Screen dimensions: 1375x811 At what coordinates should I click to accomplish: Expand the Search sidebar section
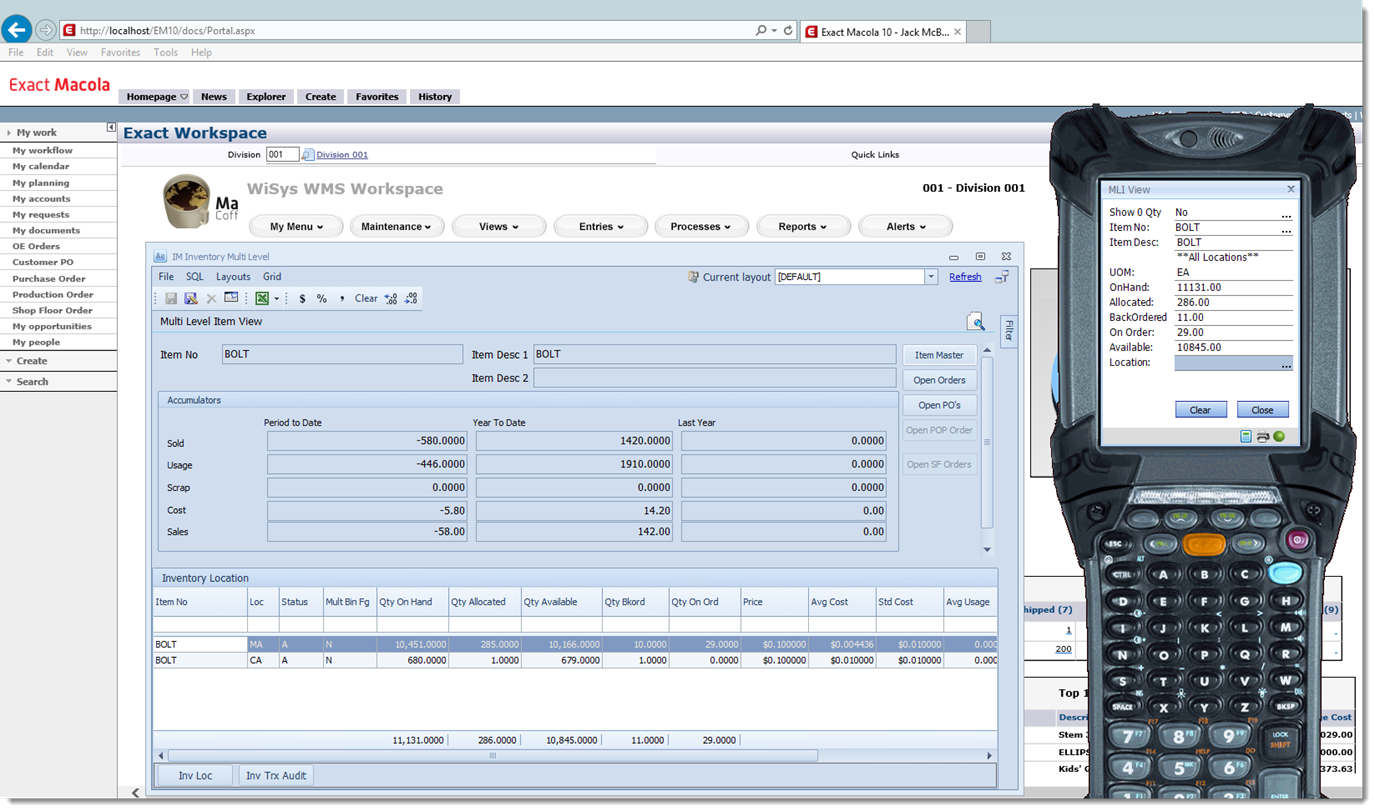(x=9, y=382)
